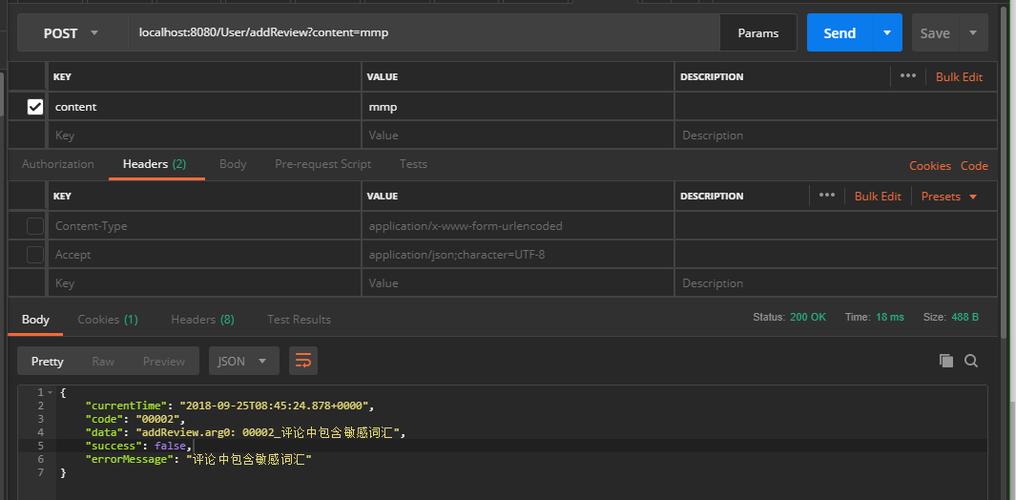Click the empty headers Value field

[x=518, y=283]
